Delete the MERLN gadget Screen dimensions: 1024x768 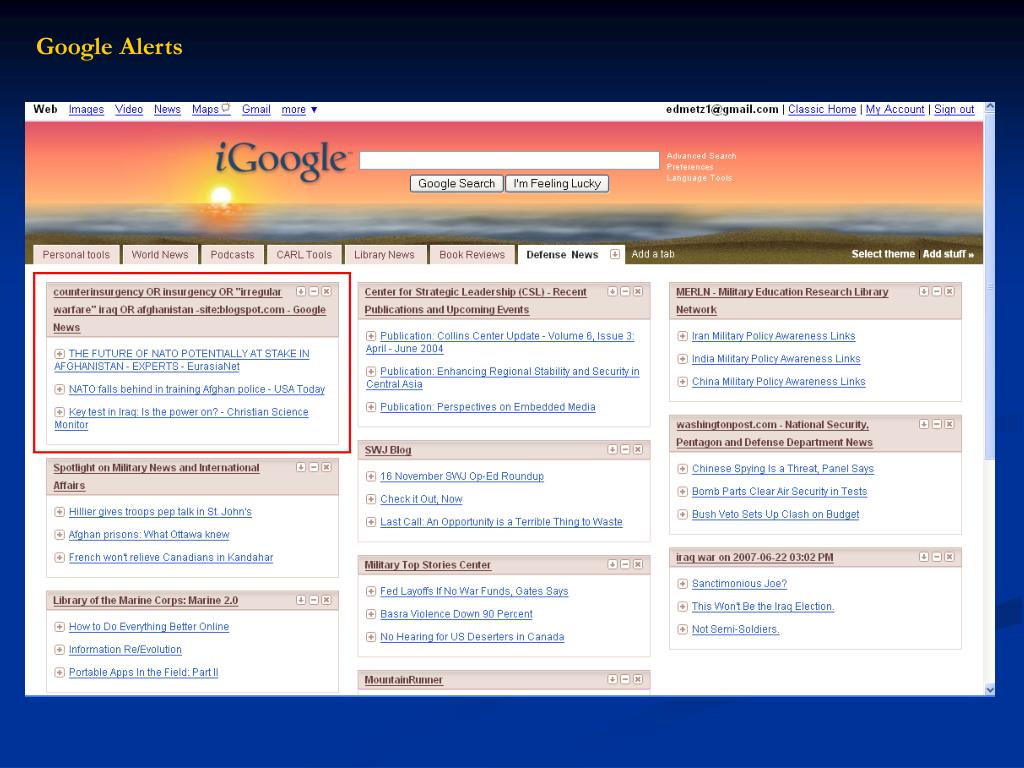[949, 291]
